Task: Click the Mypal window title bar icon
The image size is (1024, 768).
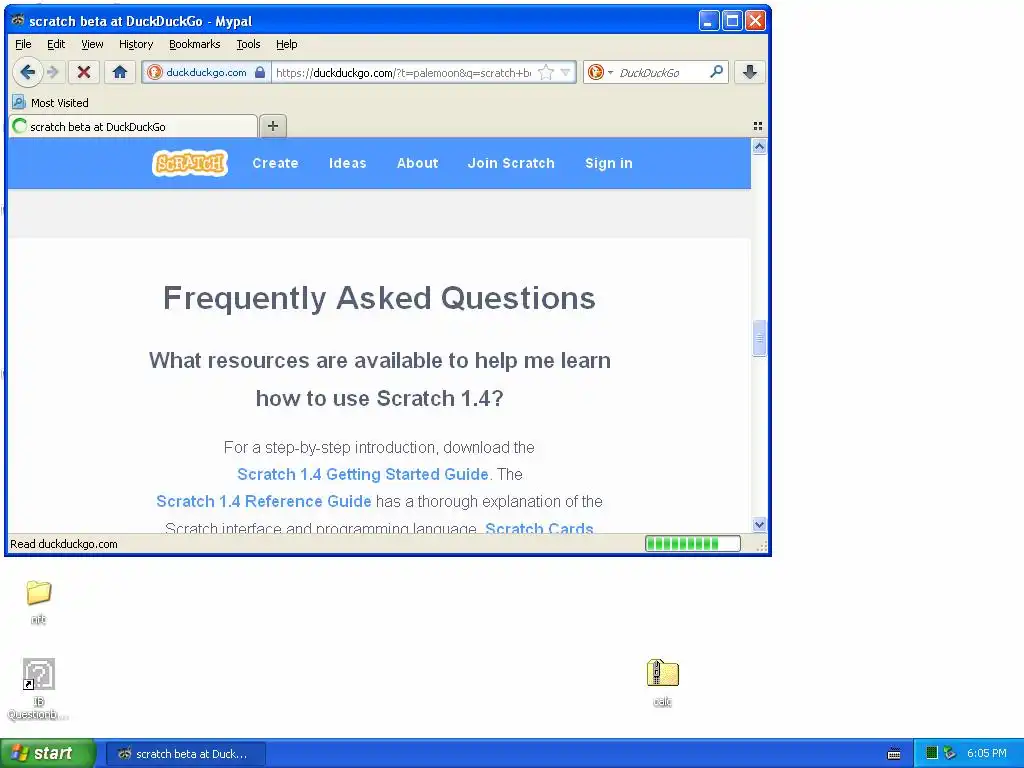Action: click(18, 20)
